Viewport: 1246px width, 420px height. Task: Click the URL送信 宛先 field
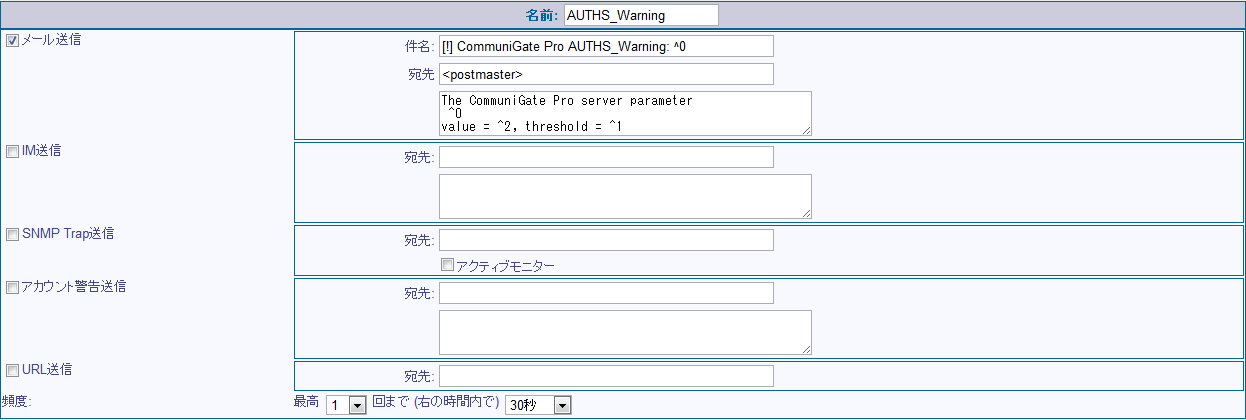tap(606, 376)
